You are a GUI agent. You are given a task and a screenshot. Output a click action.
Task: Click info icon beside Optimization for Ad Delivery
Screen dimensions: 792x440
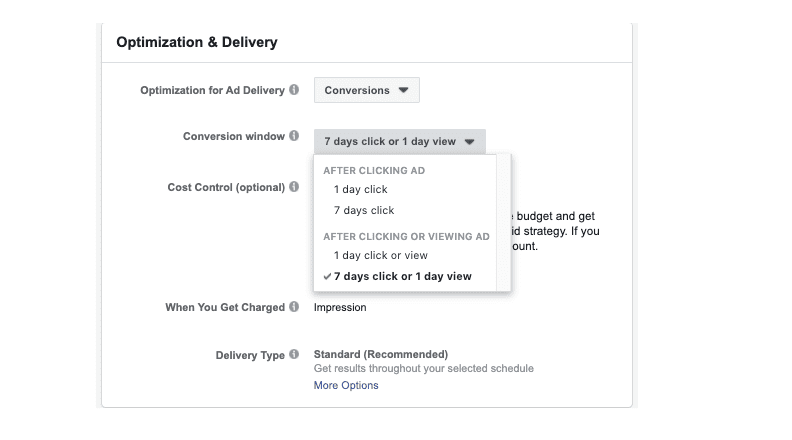[294, 90]
